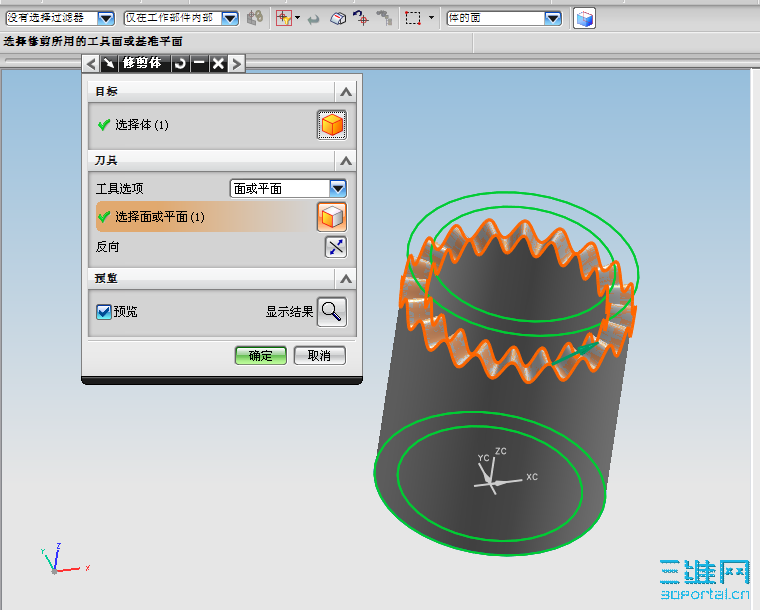Click the 显示结果 magnifier button

tap(332, 312)
